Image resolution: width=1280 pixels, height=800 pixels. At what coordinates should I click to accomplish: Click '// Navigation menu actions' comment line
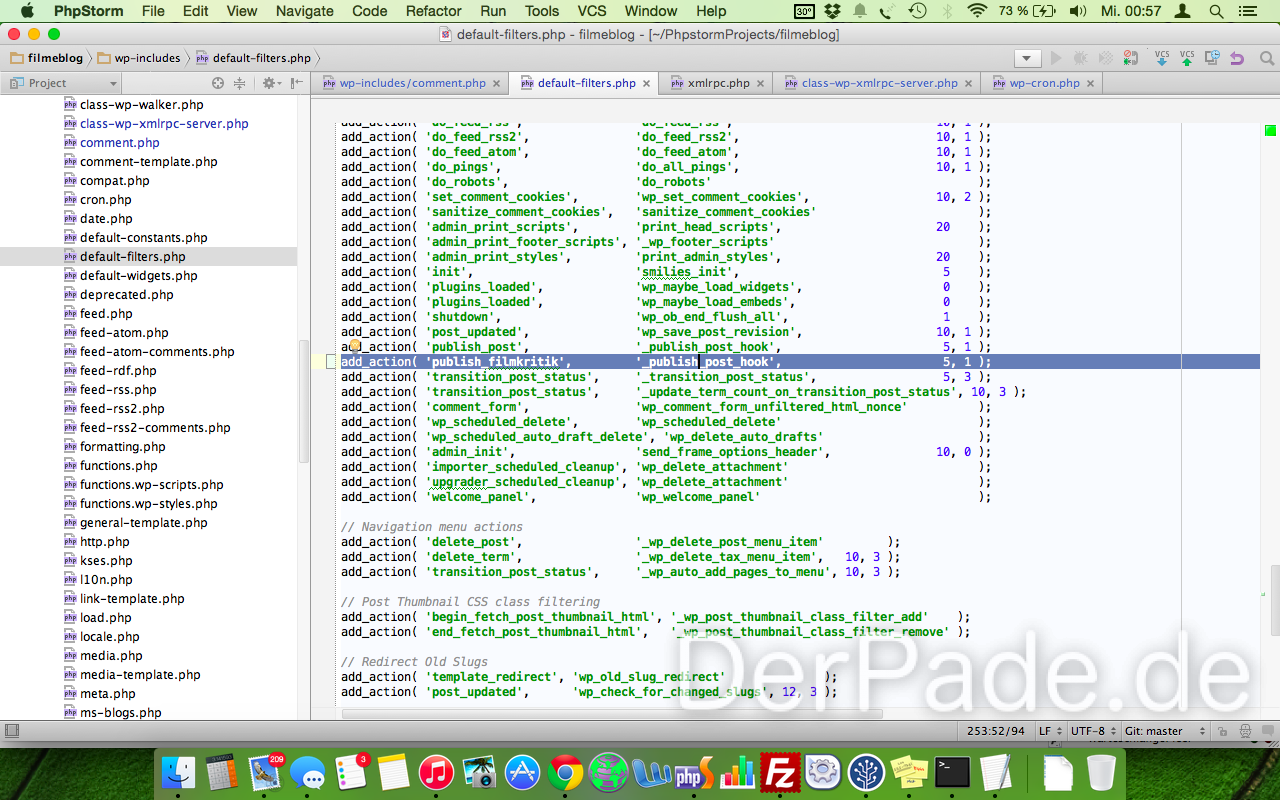pos(432,527)
